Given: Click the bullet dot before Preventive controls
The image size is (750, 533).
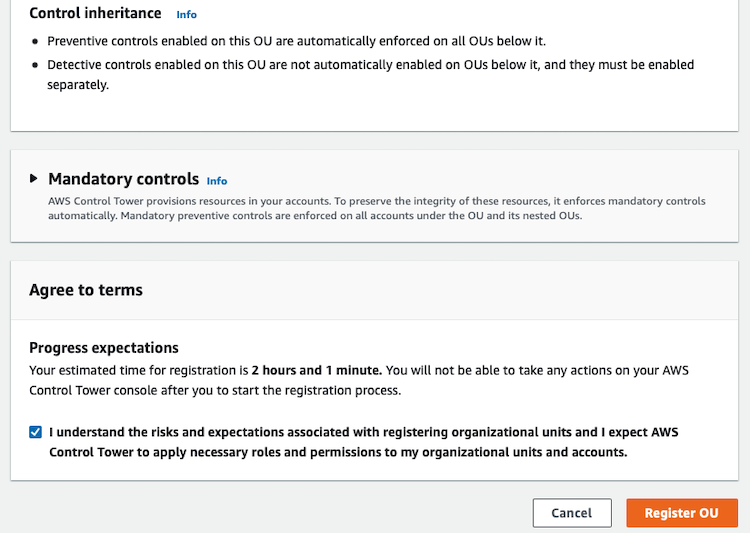Looking at the screenshot, I should click(35, 42).
